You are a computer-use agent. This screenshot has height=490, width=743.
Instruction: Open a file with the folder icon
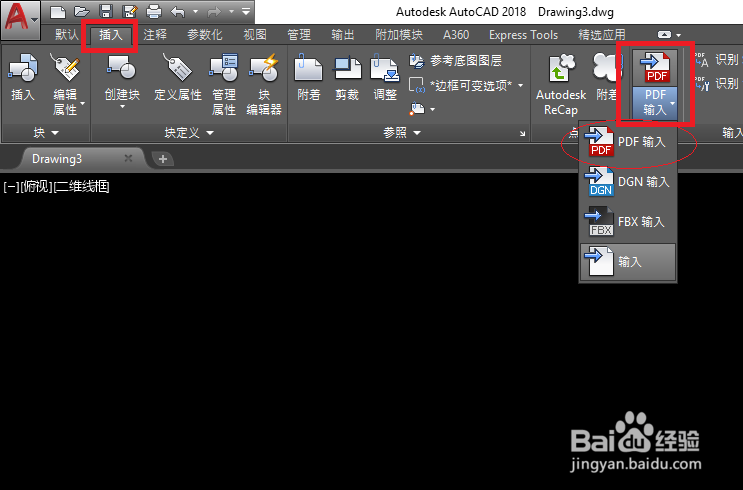(82, 11)
